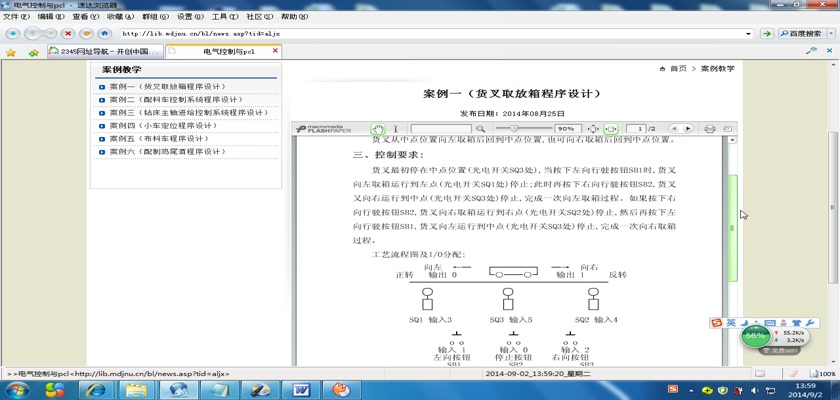Click the FlashPaper zoom slider handle

514,129
